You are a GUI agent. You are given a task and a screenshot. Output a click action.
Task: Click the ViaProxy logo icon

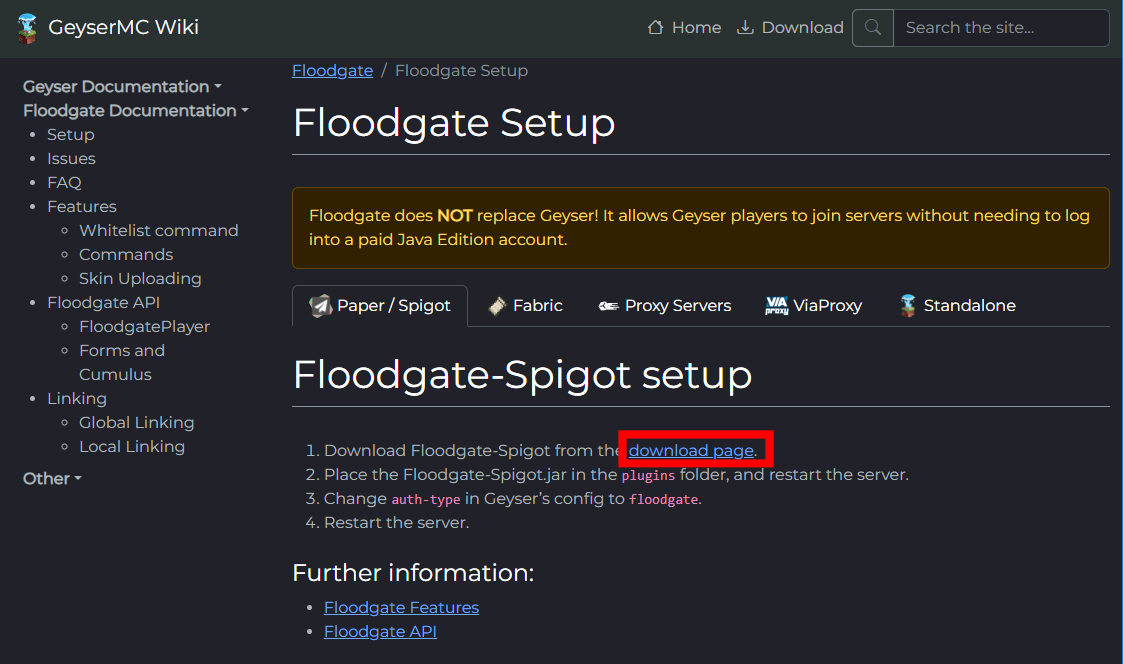click(x=776, y=306)
